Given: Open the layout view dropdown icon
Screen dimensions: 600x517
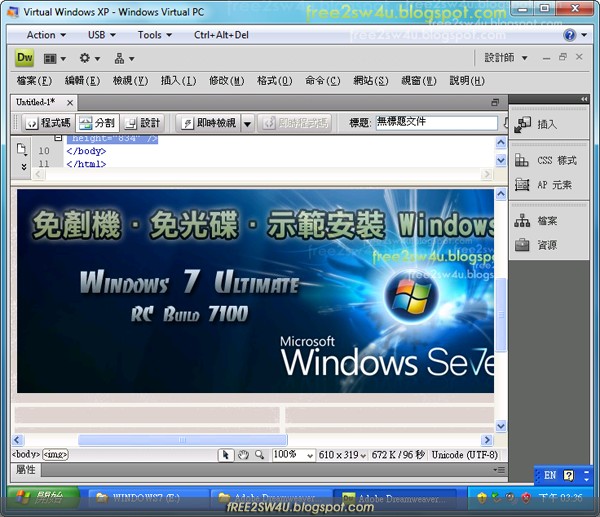Looking at the screenshot, I should coord(55,59).
